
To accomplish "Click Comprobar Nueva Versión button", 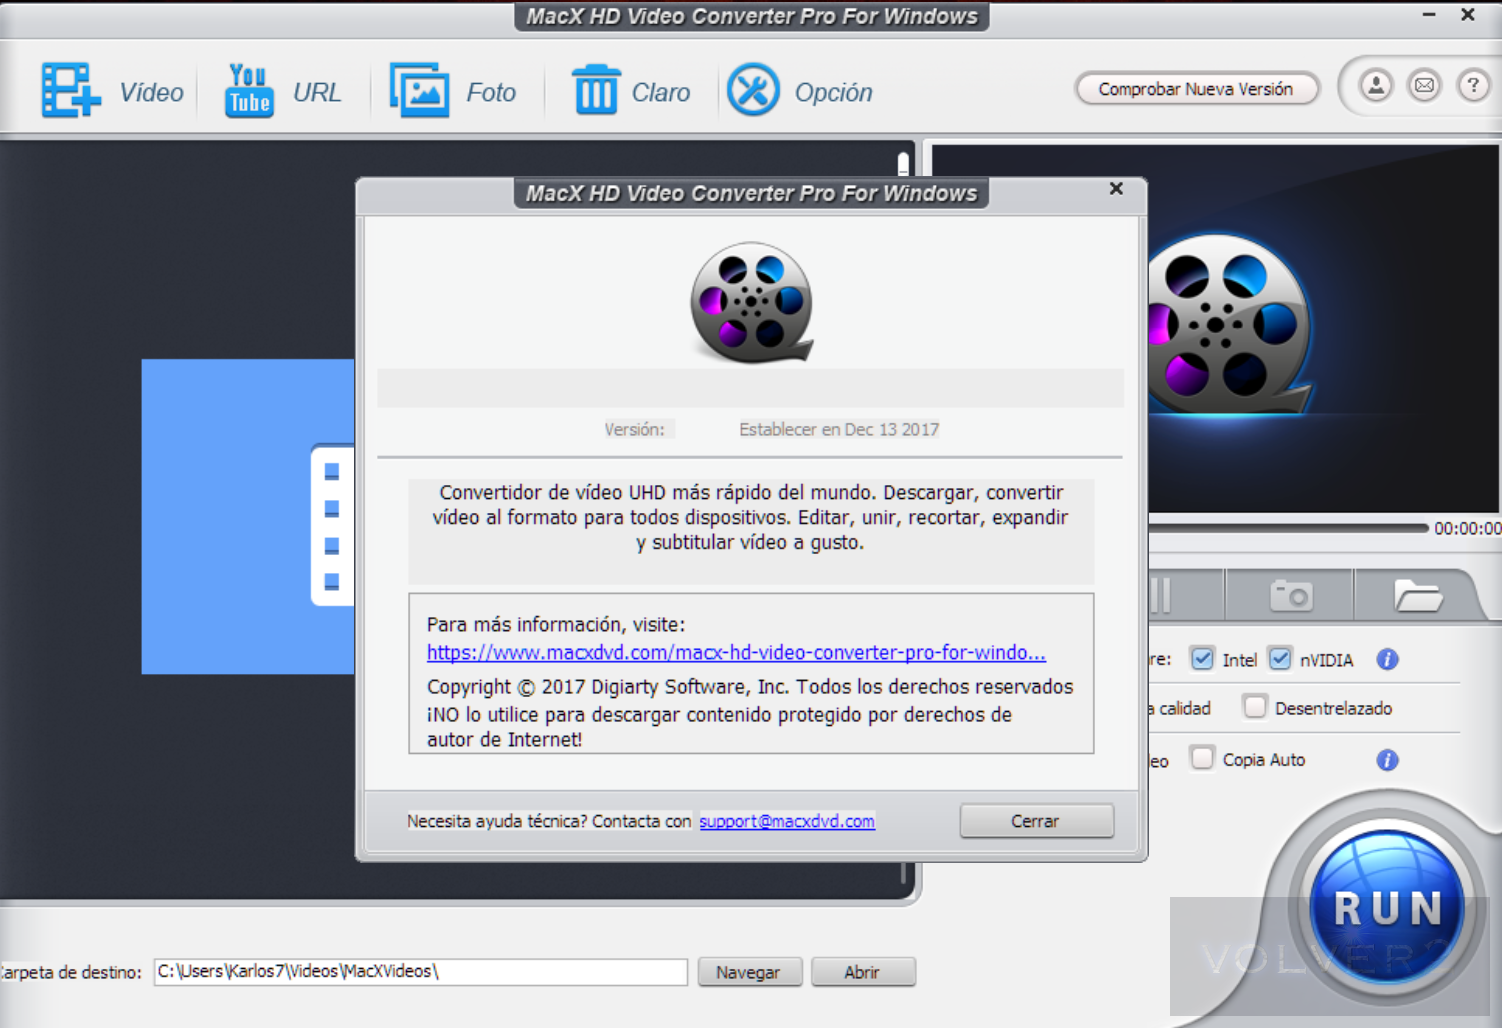I will tap(1196, 89).
